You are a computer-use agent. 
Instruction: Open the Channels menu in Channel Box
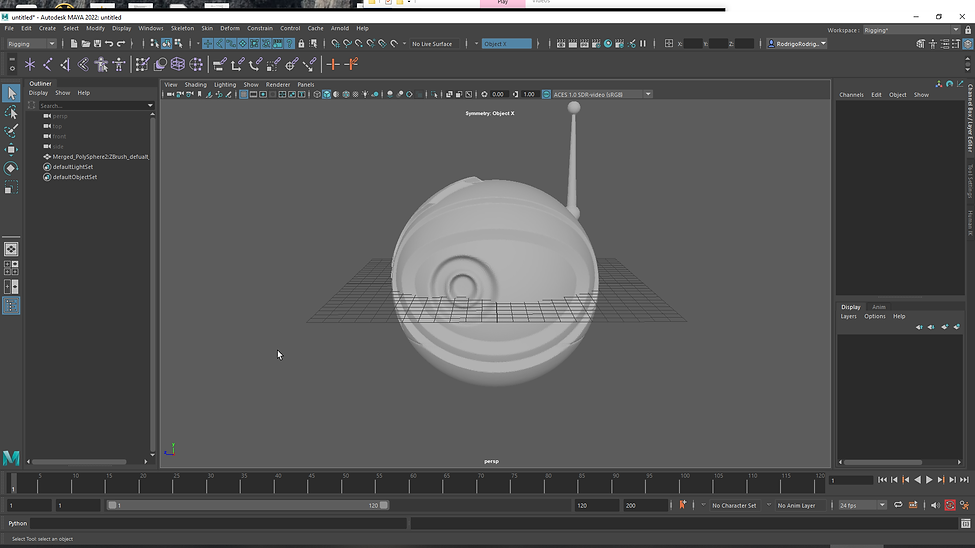click(851, 95)
